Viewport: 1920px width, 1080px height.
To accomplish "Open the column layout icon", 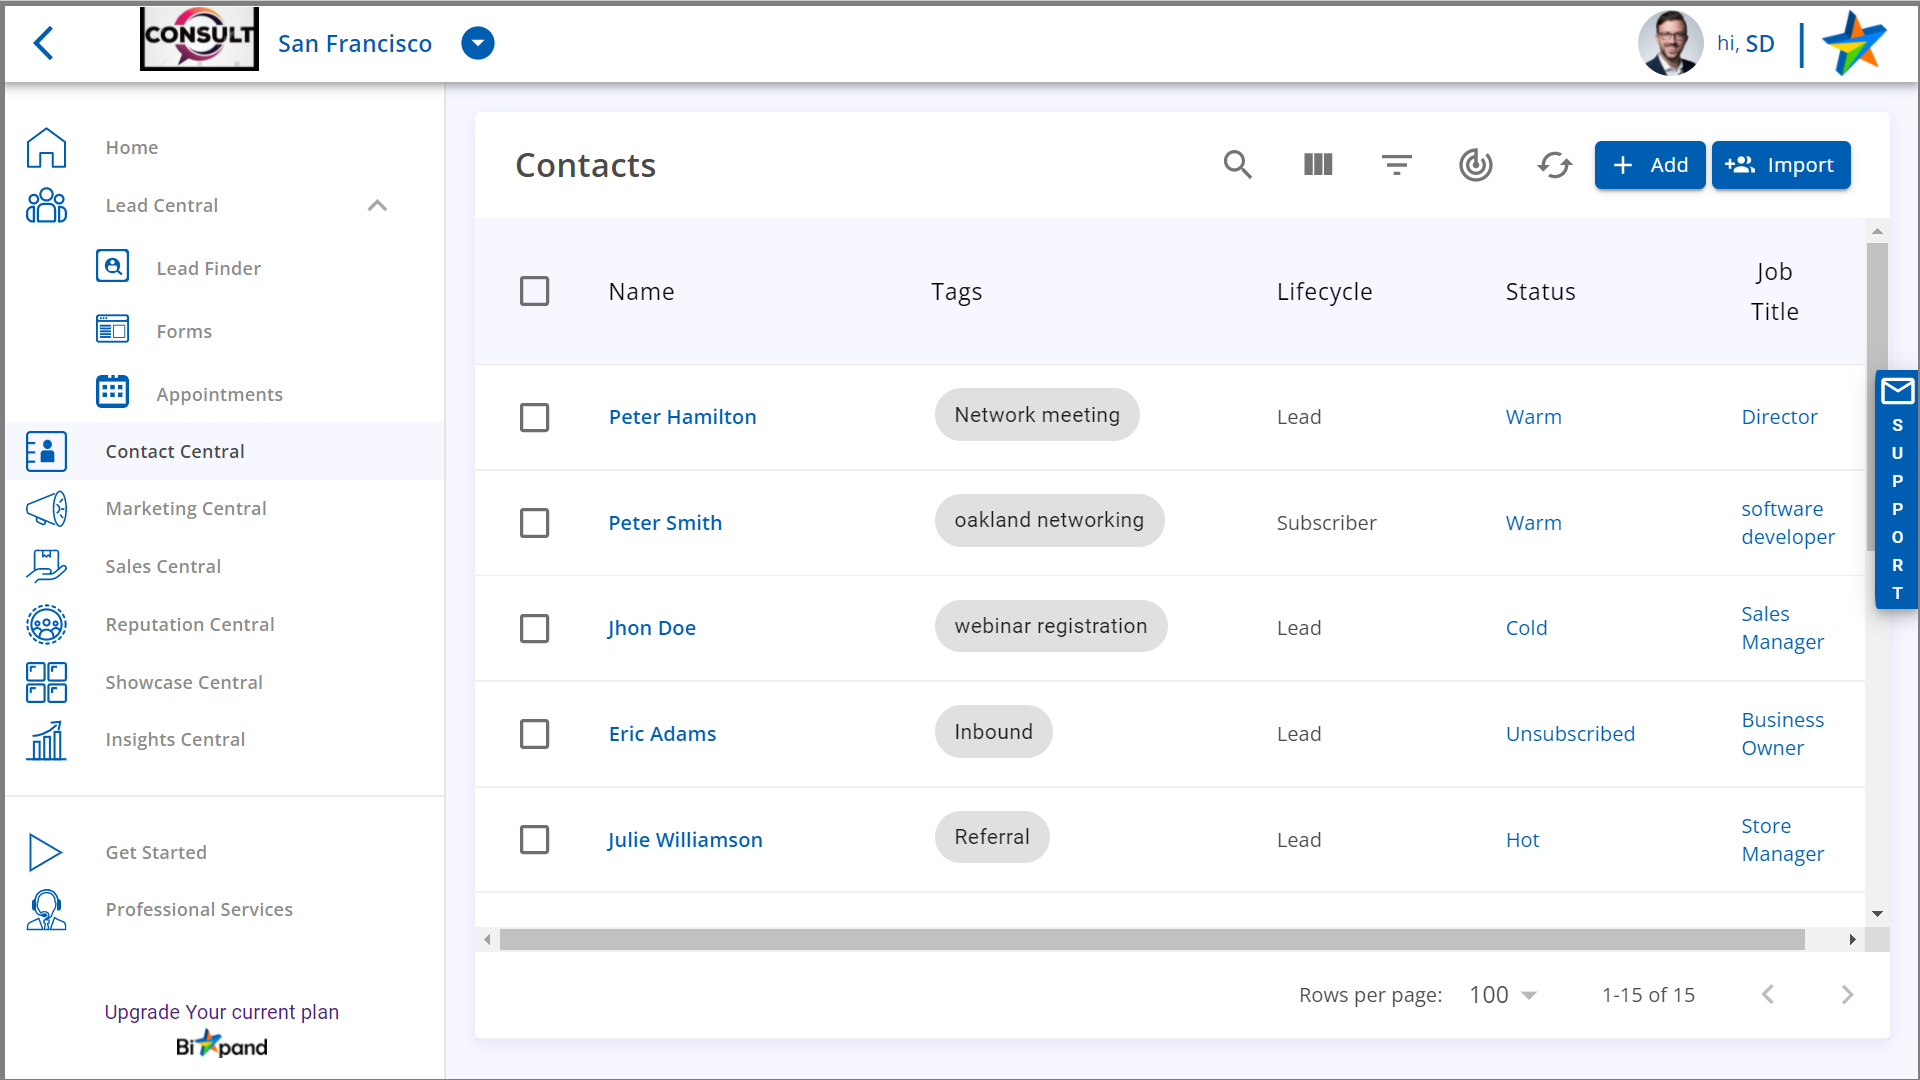I will pos(1318,165).
